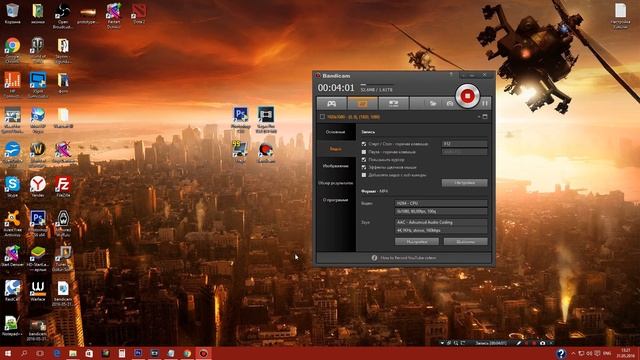Screen dimensions: 640x360
Task: Select the text file icon at top right
Action: [x=620, y=16]
